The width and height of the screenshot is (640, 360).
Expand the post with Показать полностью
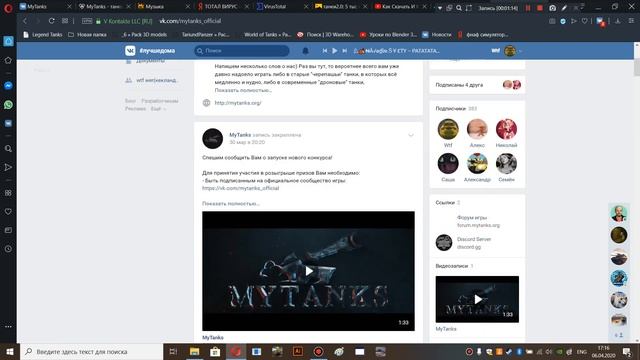click(x=231, y=203)
